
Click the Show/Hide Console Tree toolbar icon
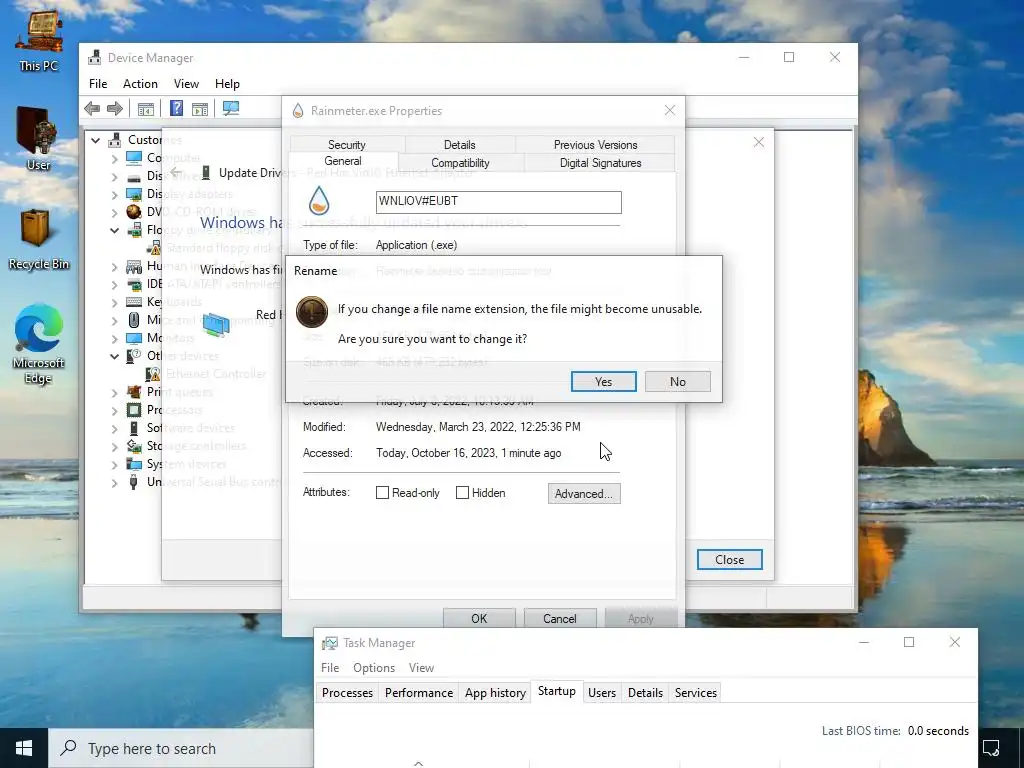[146, 108]
